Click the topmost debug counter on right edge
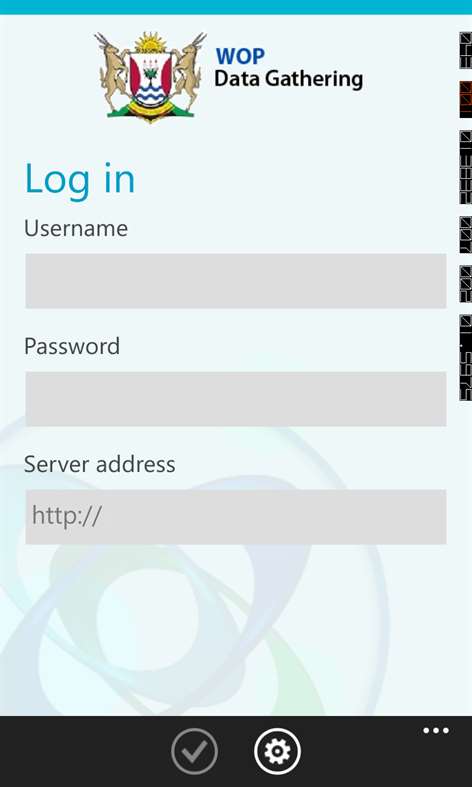Viewport: 472px width, 787px height. point(465,50)
